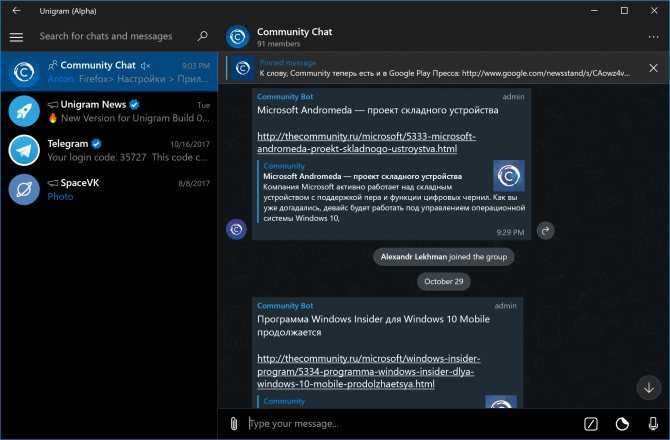
Task: Click 'Community Bot' name on Andromeda message
Action: [x=285, y=97]
